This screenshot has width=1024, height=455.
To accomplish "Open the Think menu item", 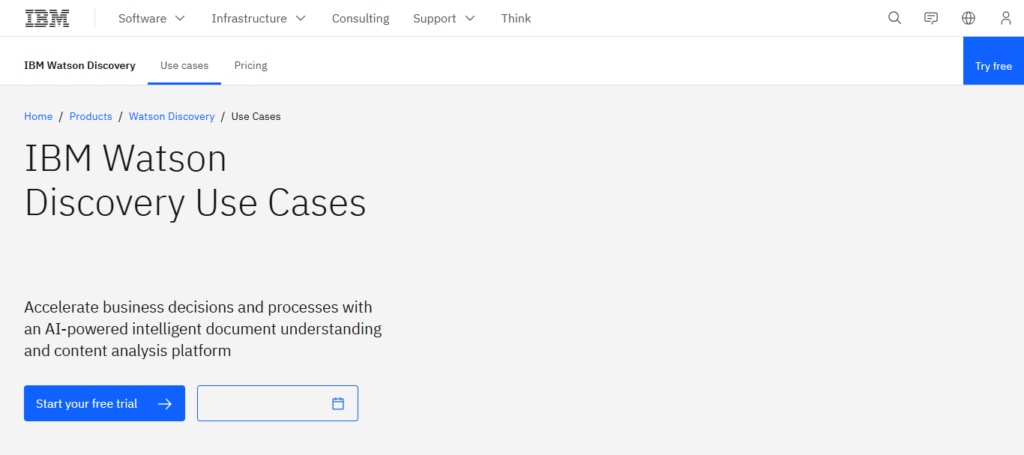I will (516, 18).
